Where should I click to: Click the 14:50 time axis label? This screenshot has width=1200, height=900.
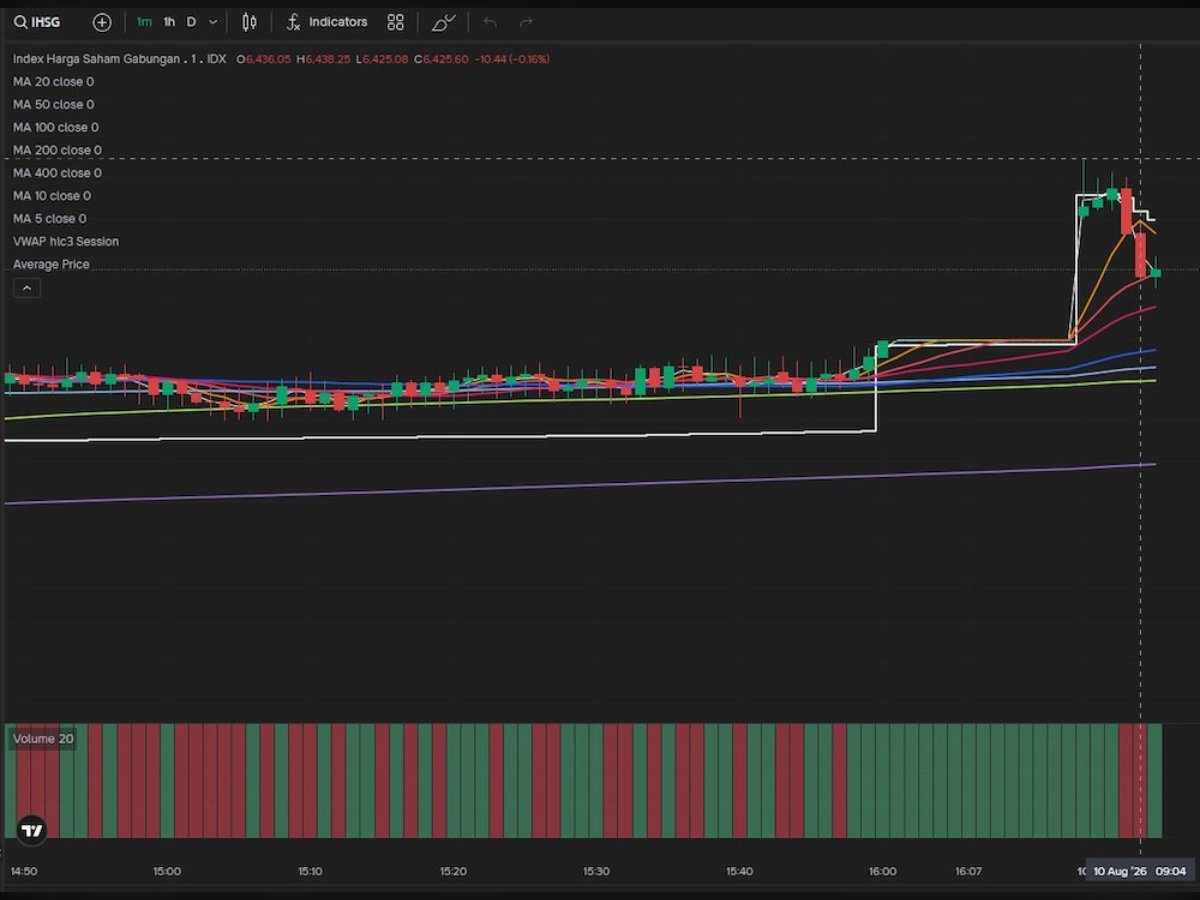point(24,872)
